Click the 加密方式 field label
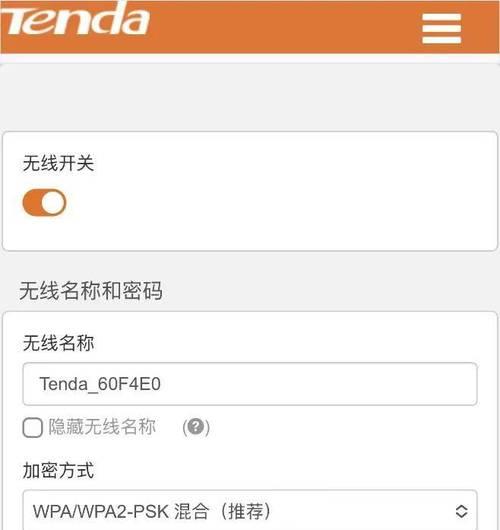This screenshot has height=530, width=500. [58, 471]
